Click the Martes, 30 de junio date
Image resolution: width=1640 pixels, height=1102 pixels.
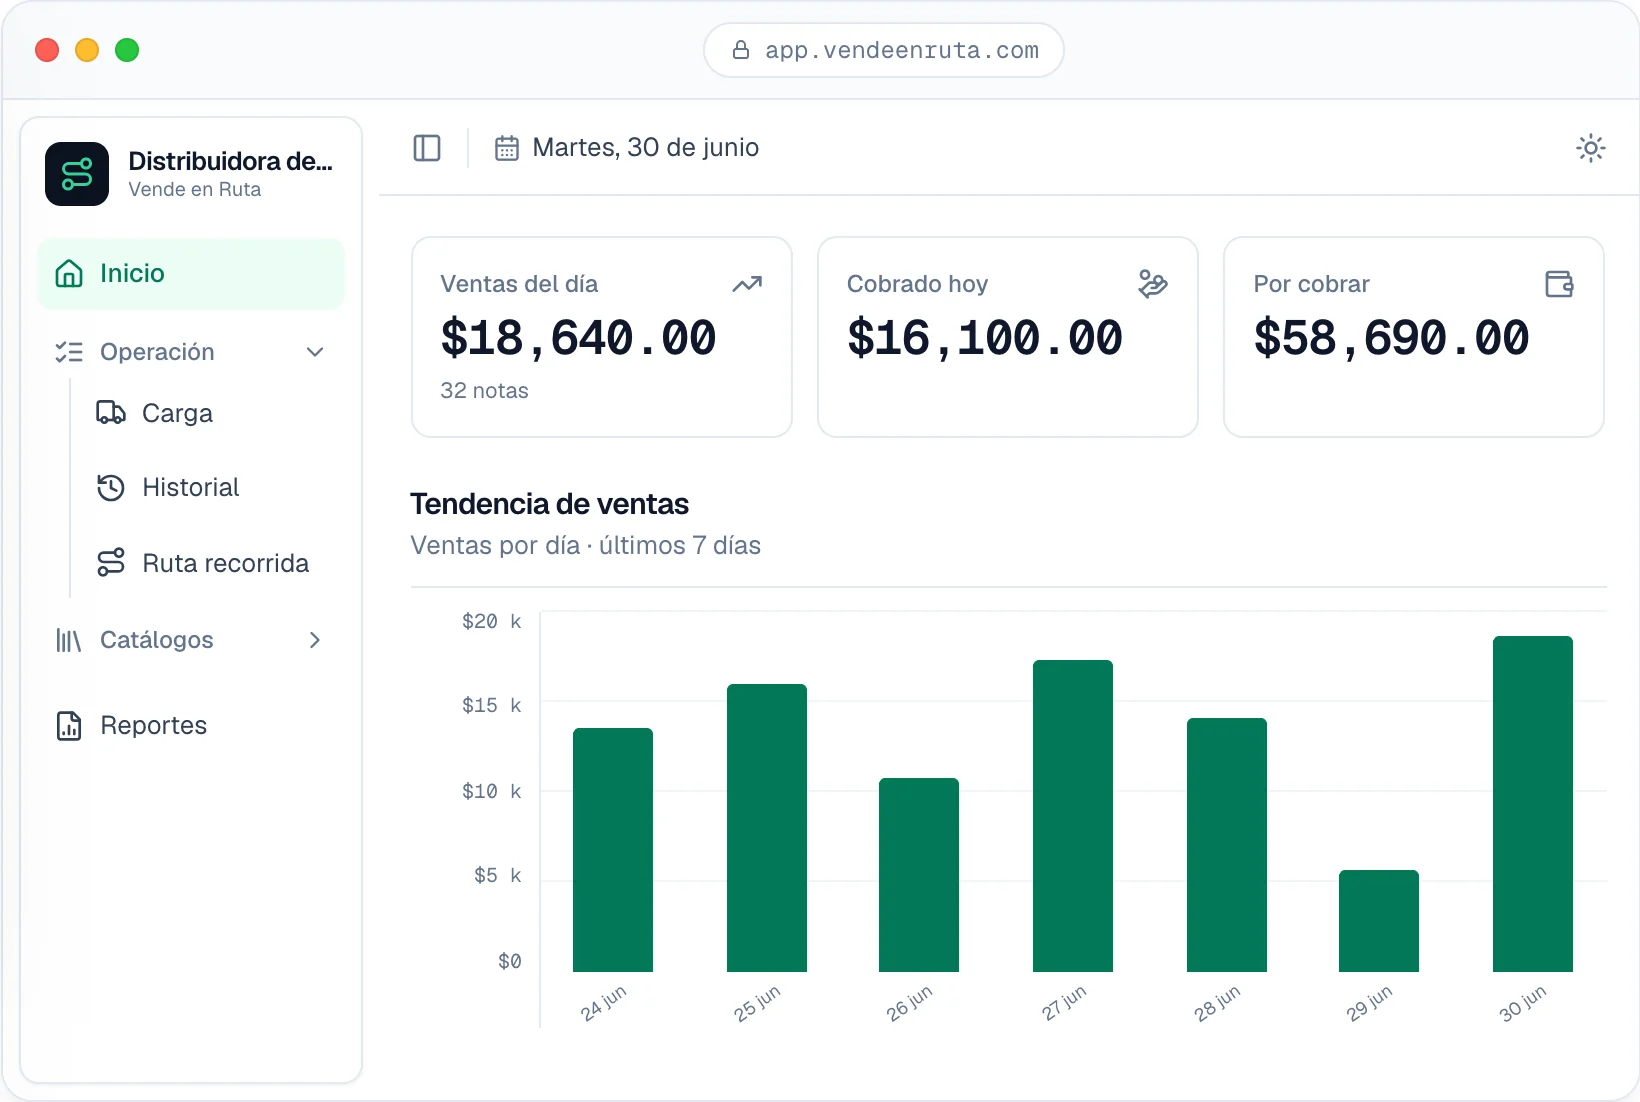pyautogui.click(x=645, y=148)
